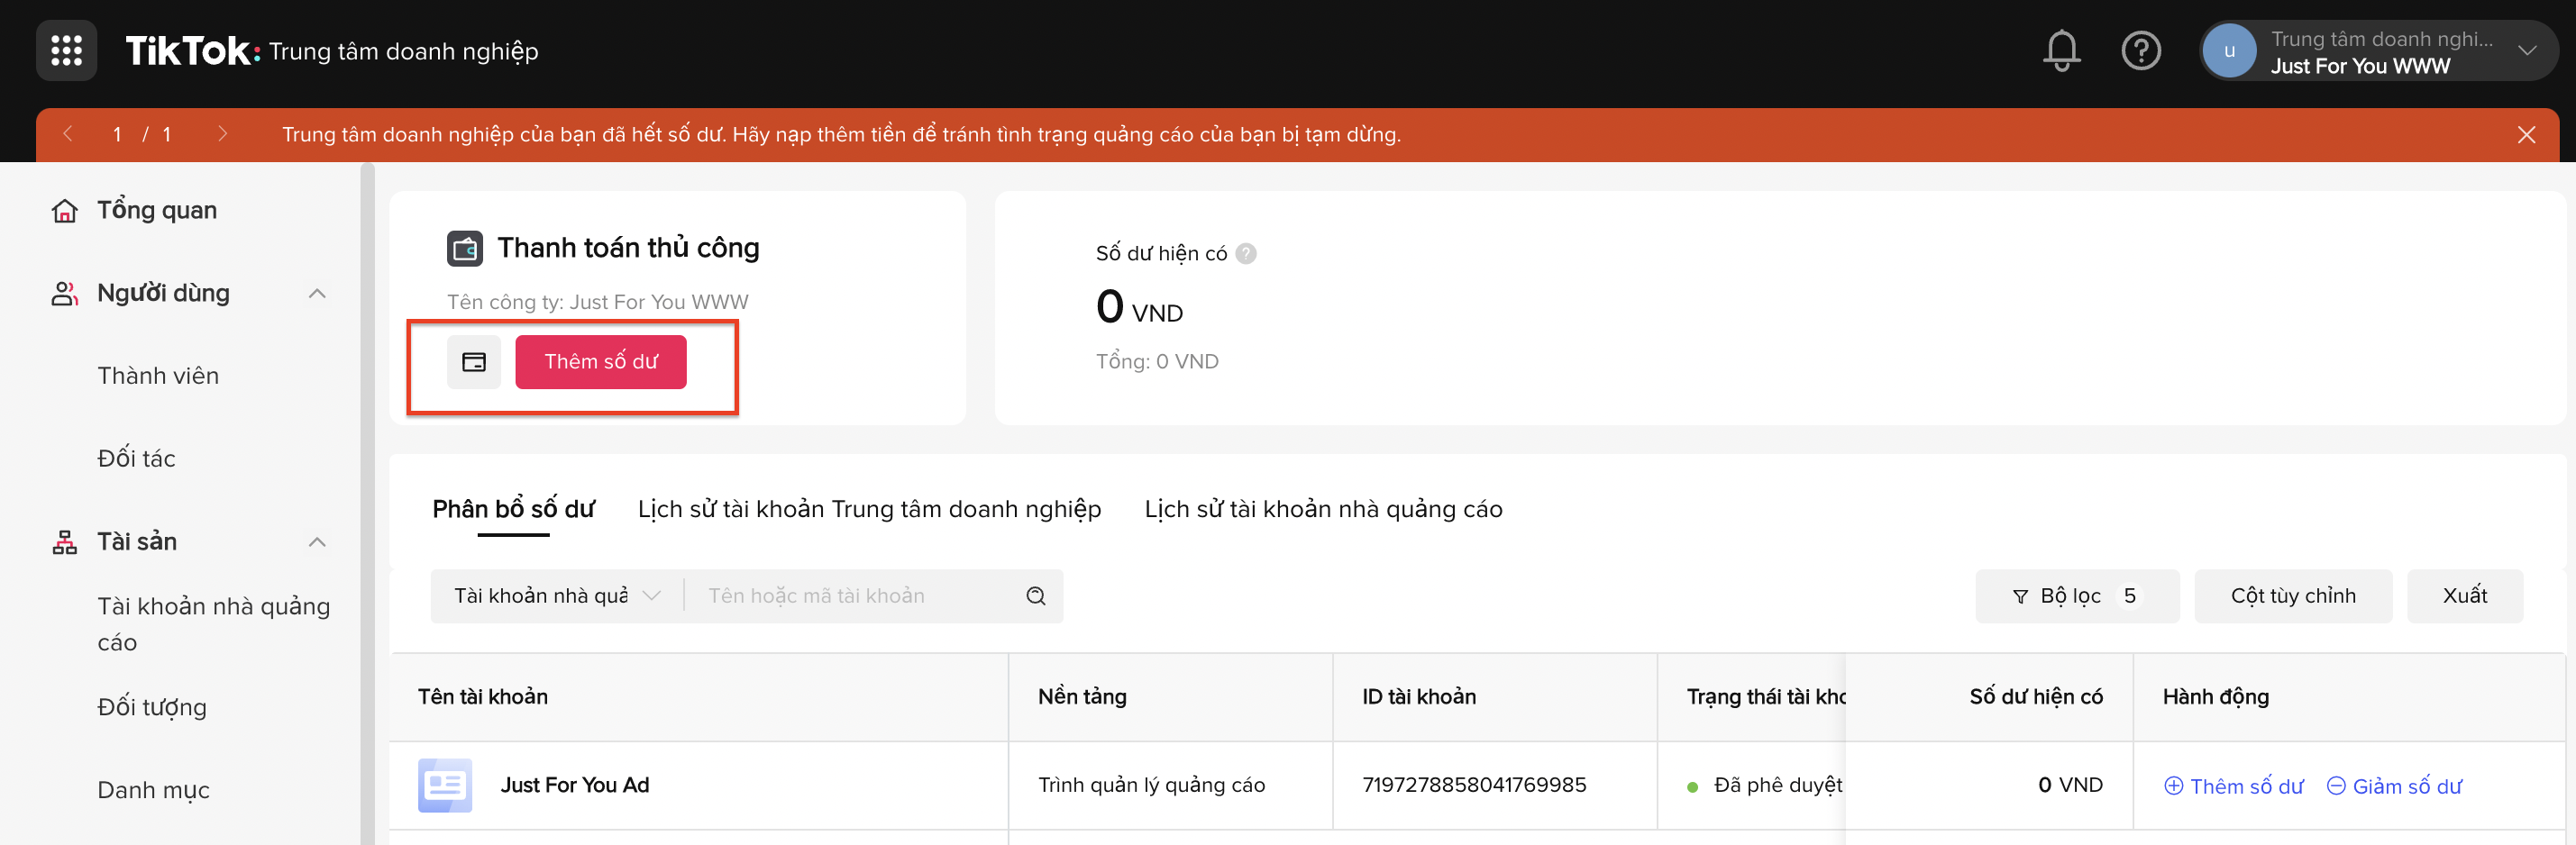Open the nine-dot app grid menu
The height and width of the screenshot is (845, 2576).
point(66,50)
